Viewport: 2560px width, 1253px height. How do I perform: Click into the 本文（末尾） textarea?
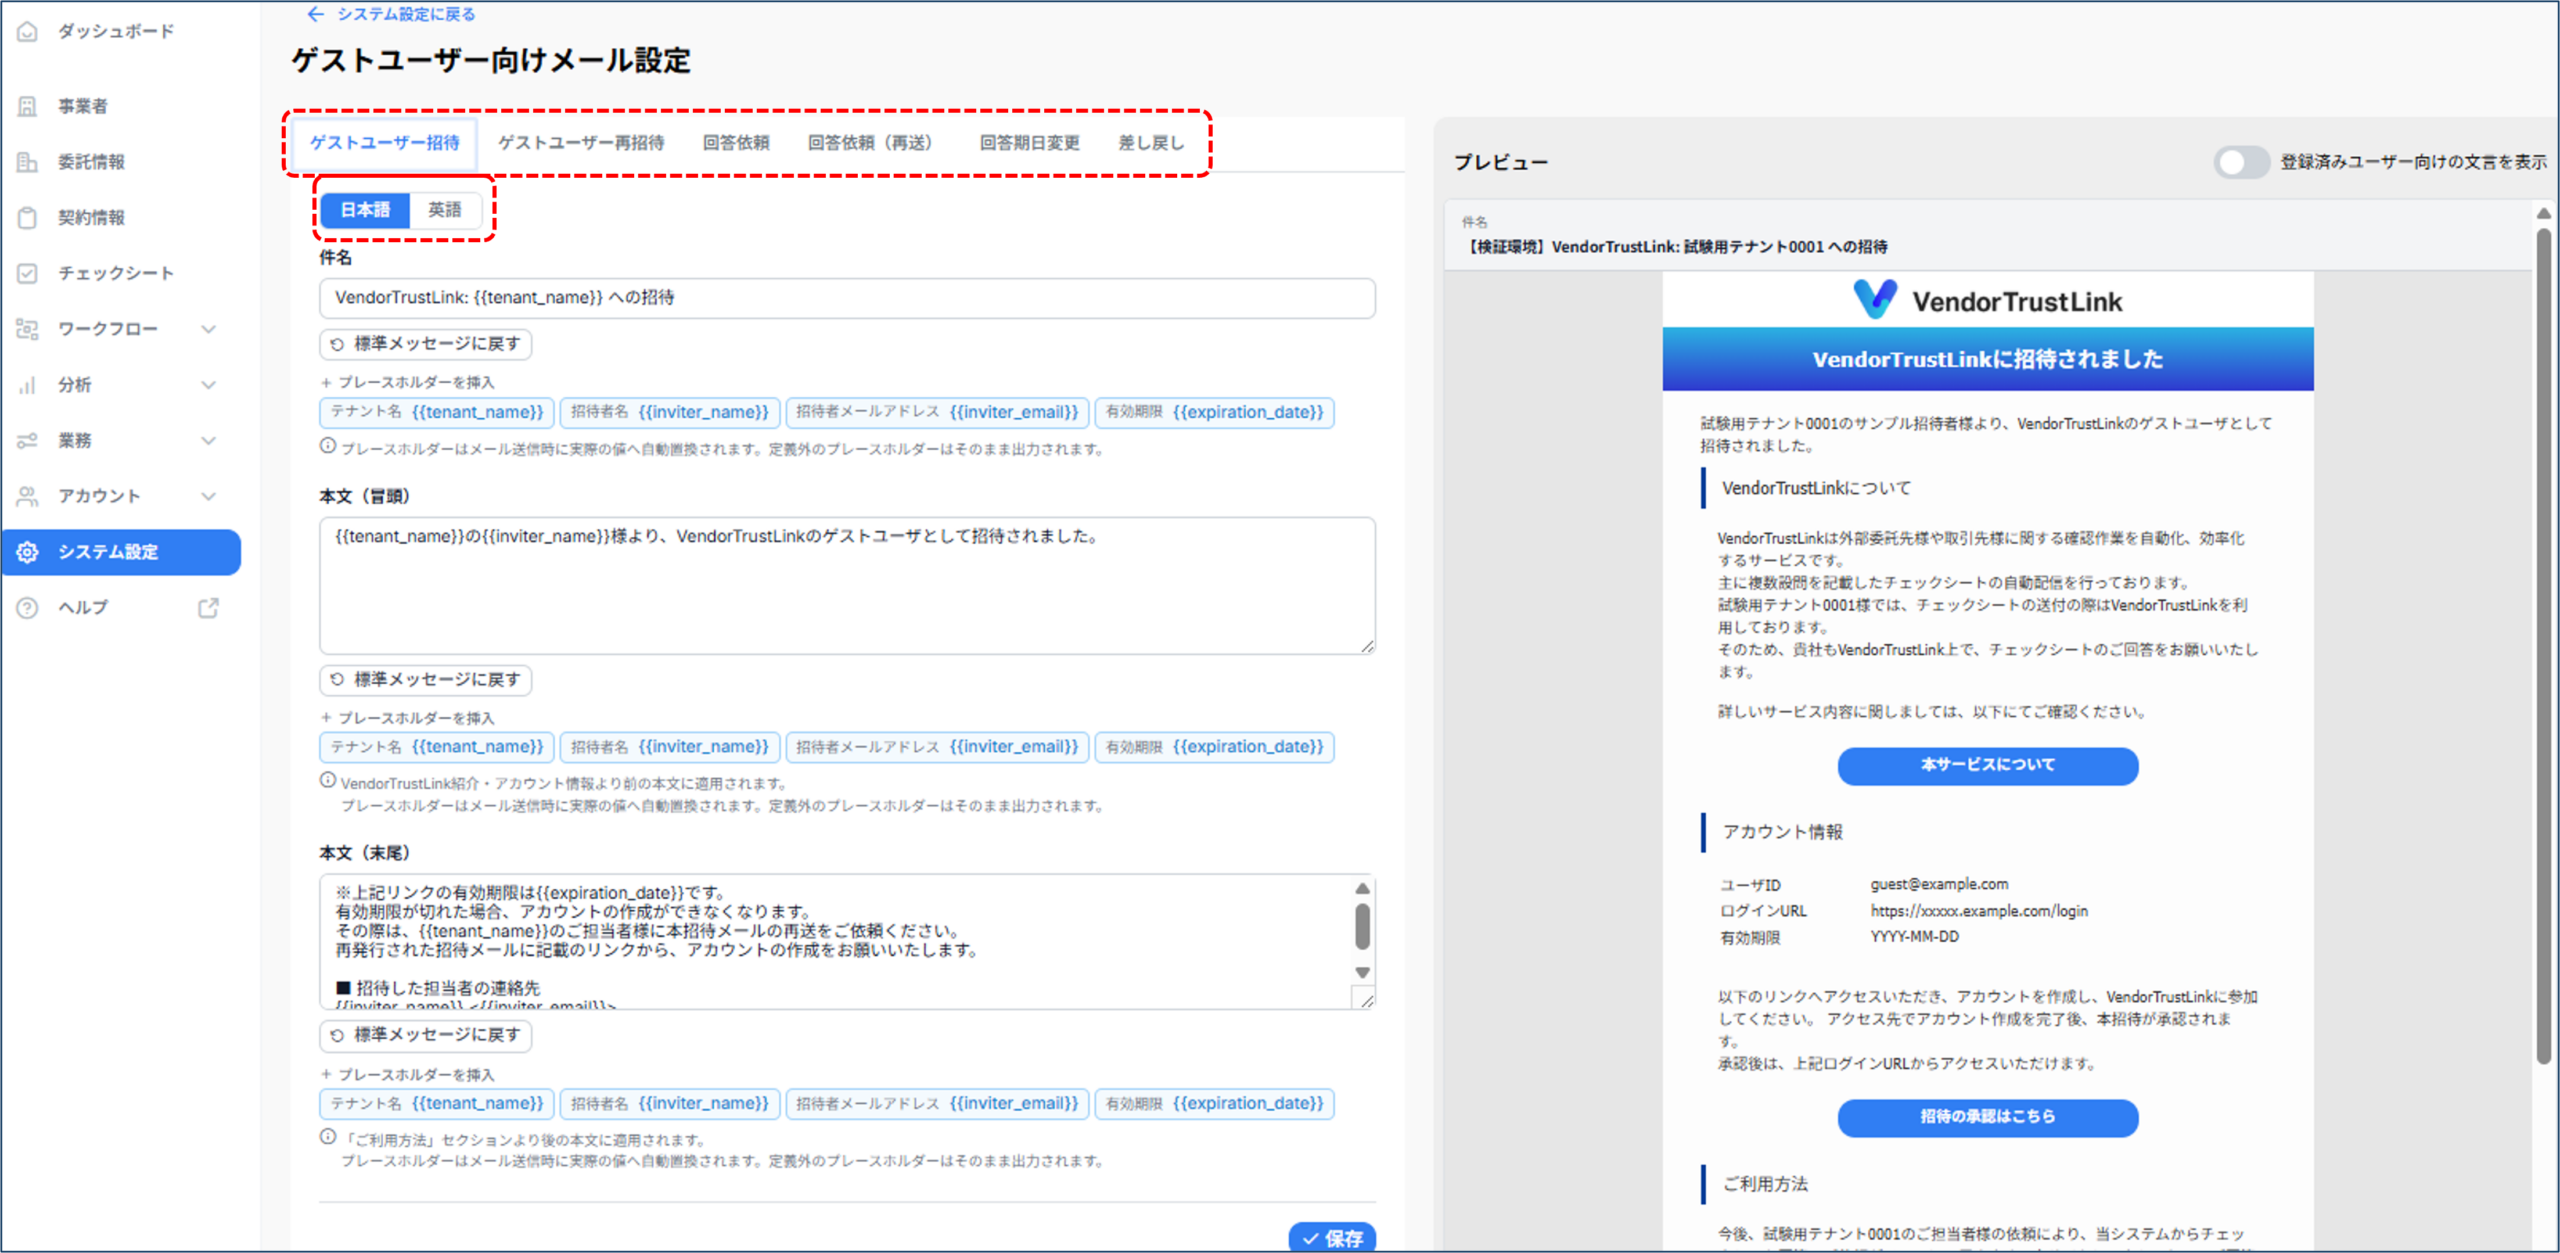click(847, 942)
